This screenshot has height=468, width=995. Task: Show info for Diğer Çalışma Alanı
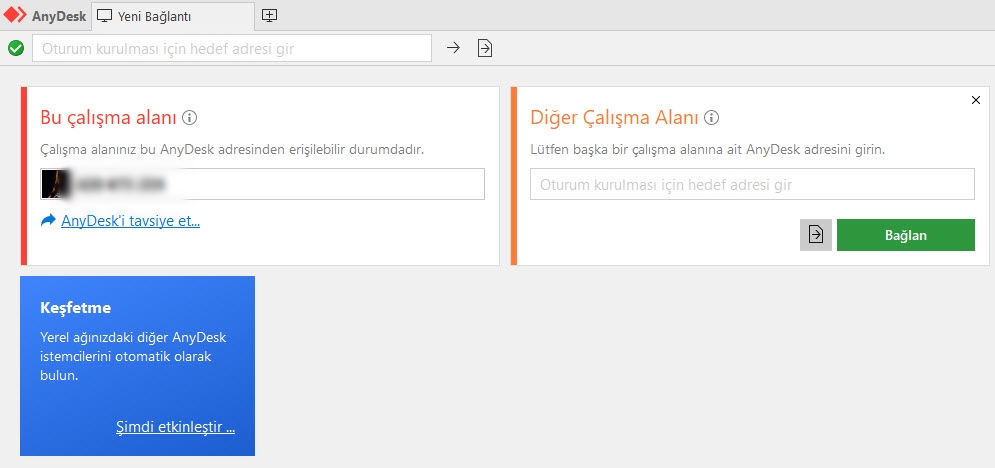click(x=712, y=118)
